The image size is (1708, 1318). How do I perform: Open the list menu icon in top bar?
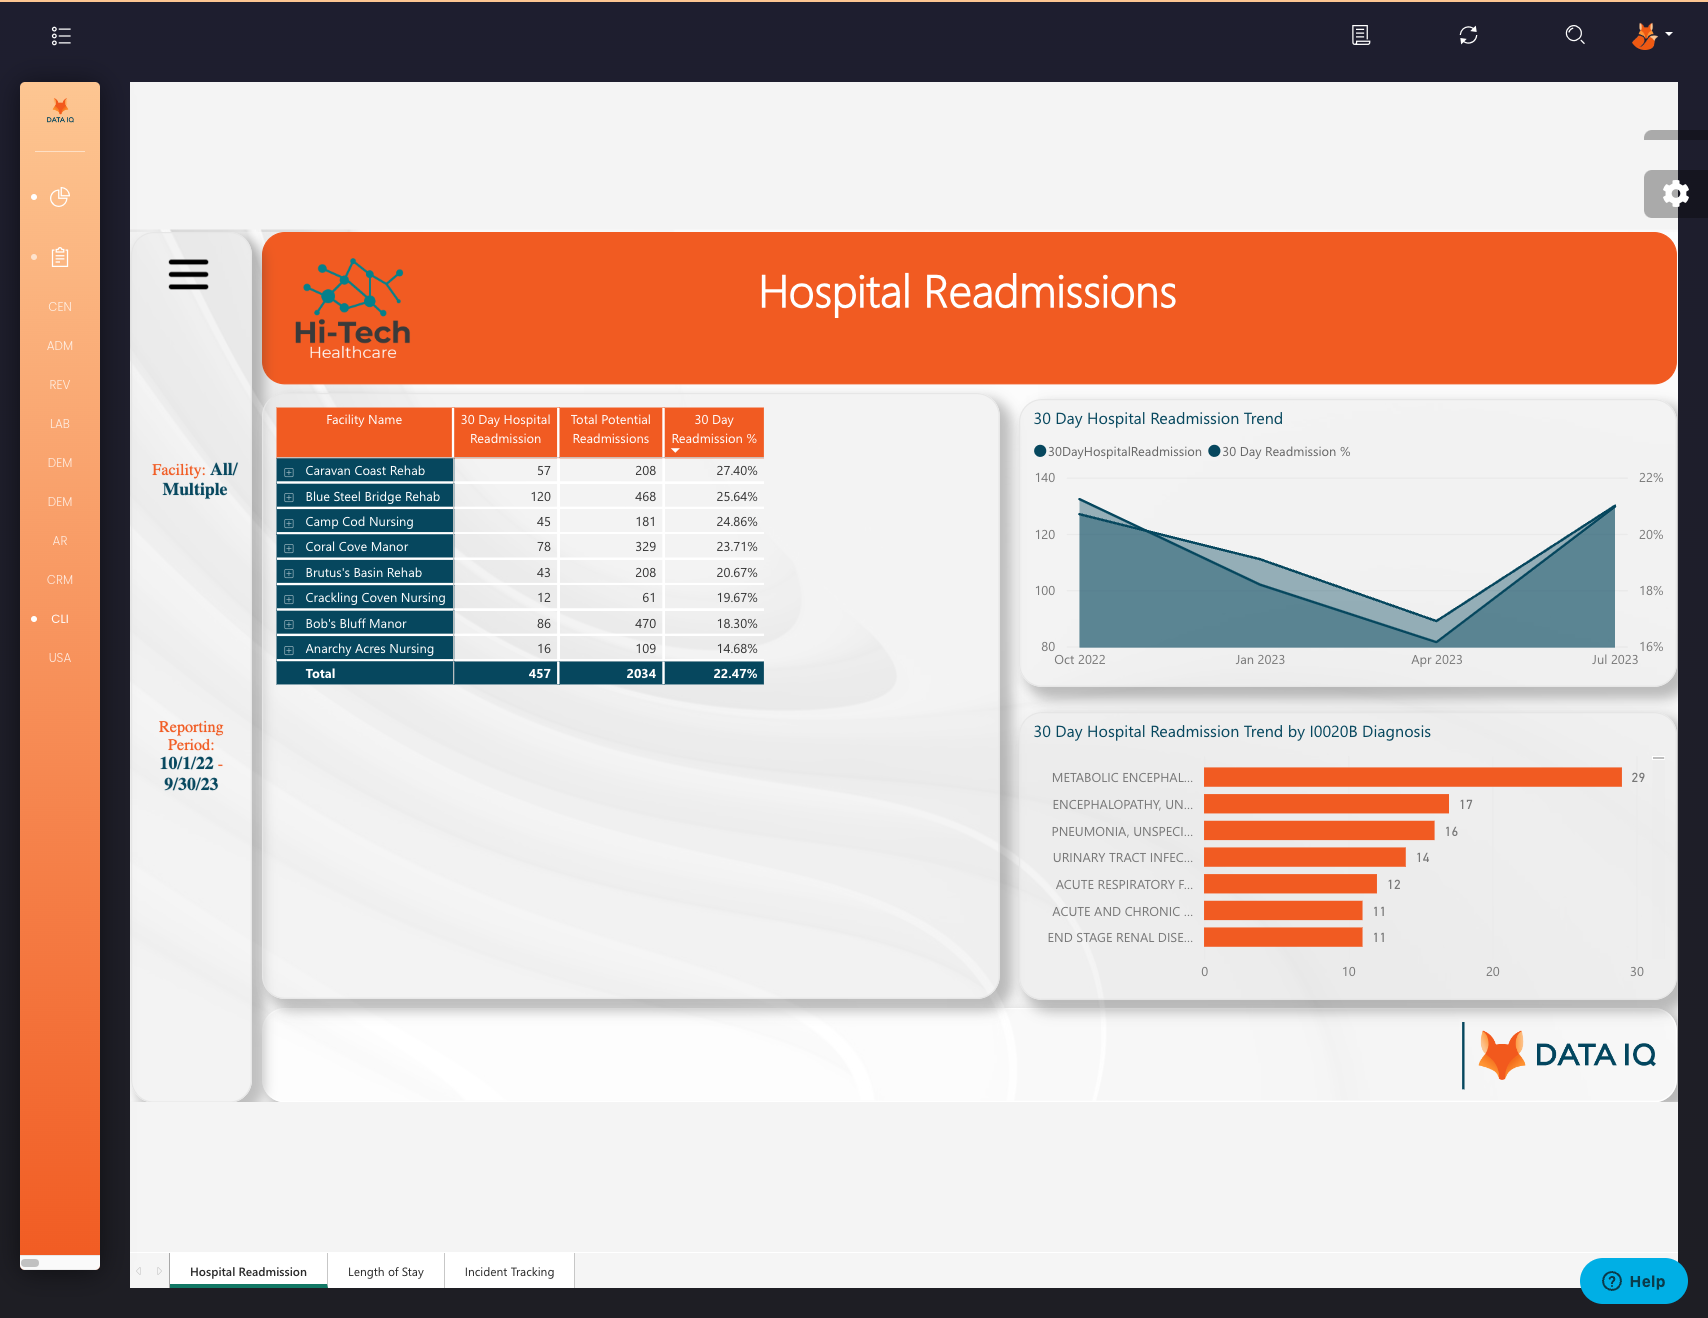click(61, 36)
